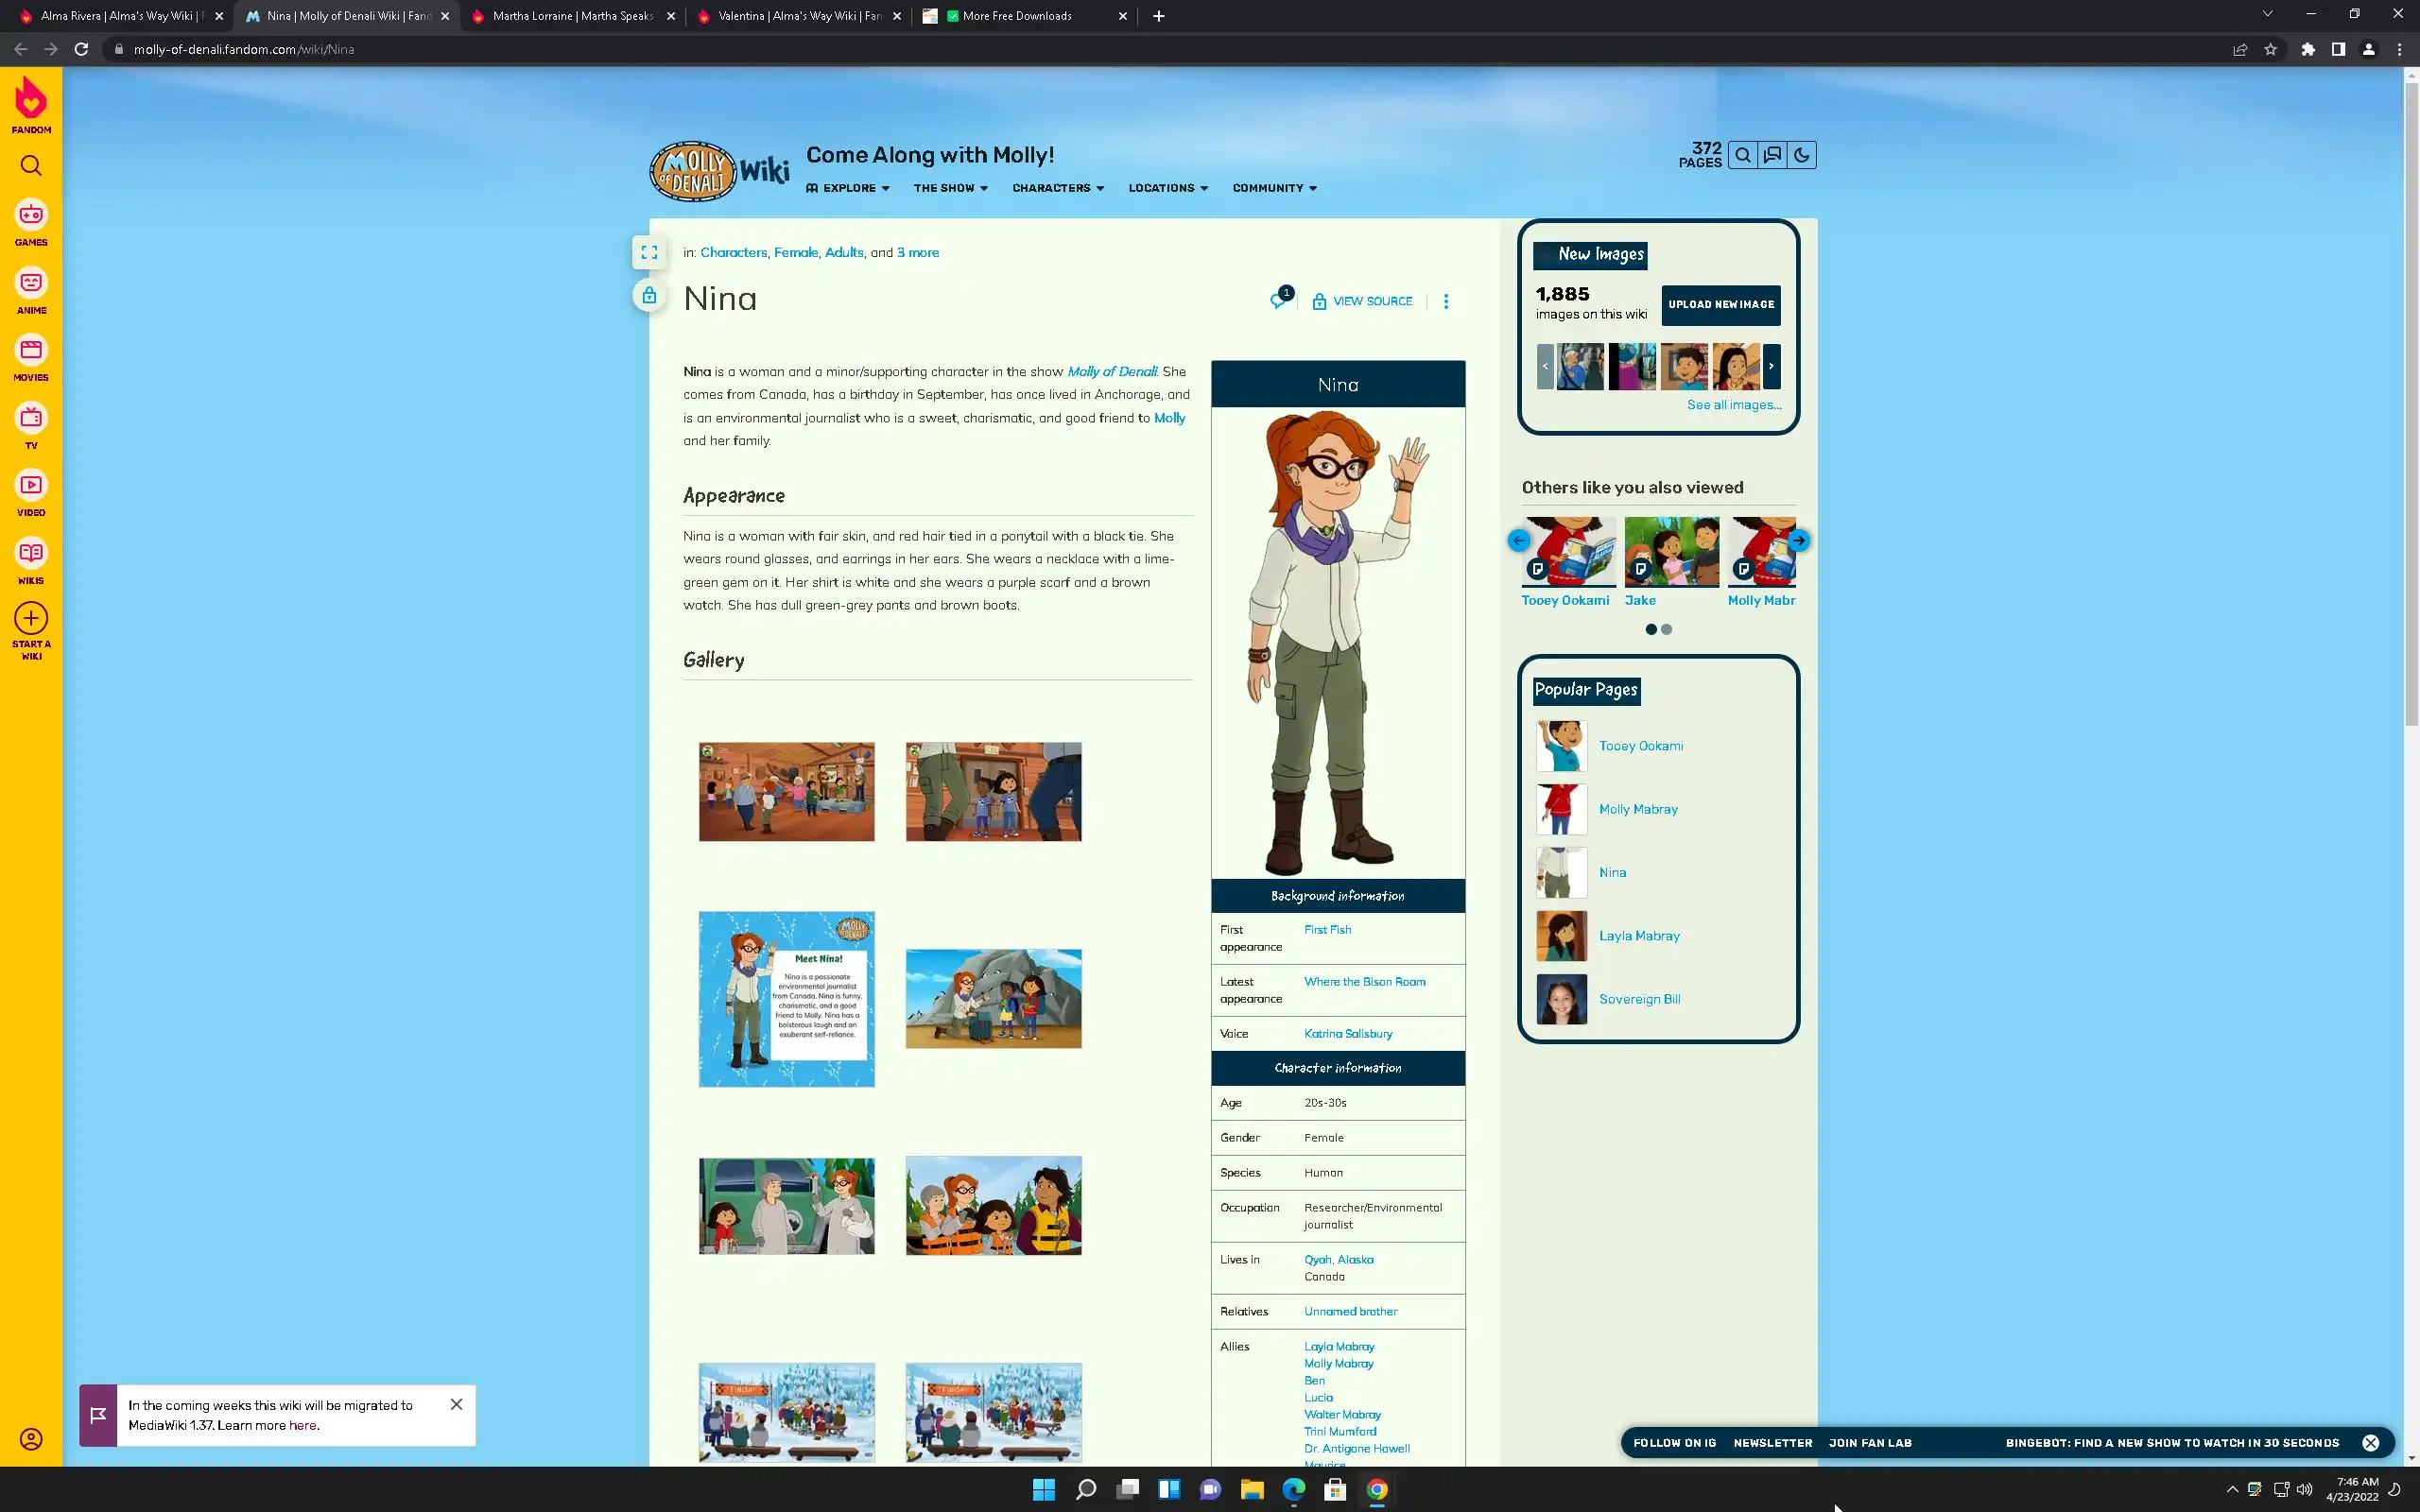Click the comments bubble icon beside View Source
The height and width of the screenshot is (1512, 2420).
coord(1280,300)
